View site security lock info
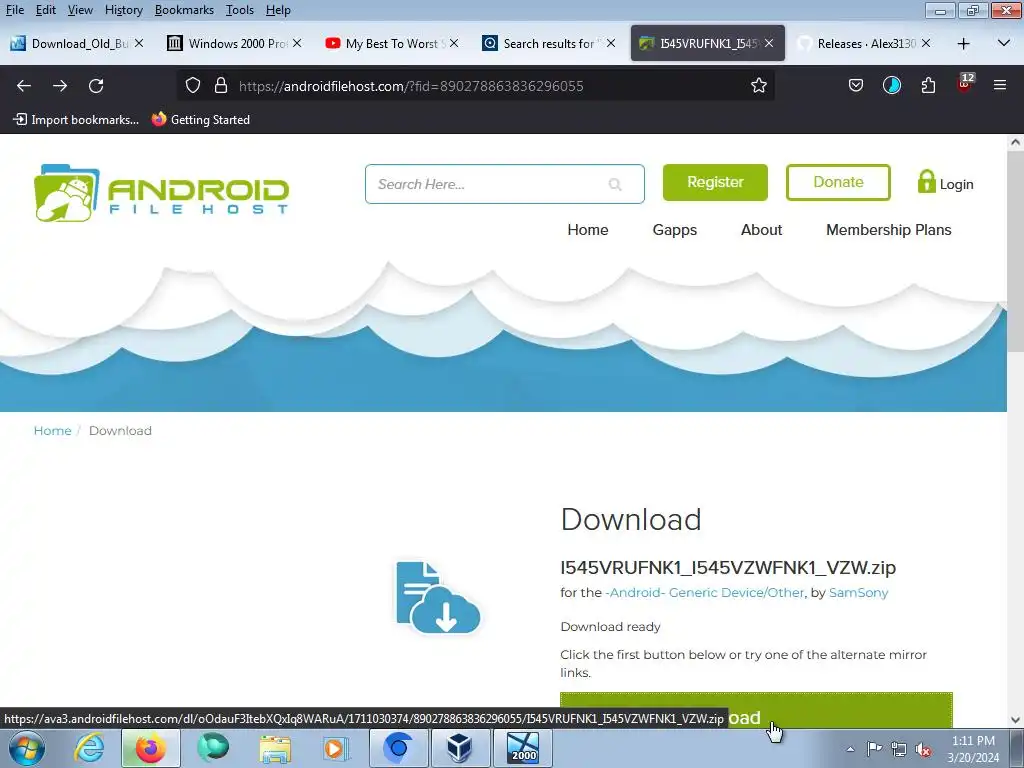The width and height of the screenshot is (1024, 768). coord(221,86)
